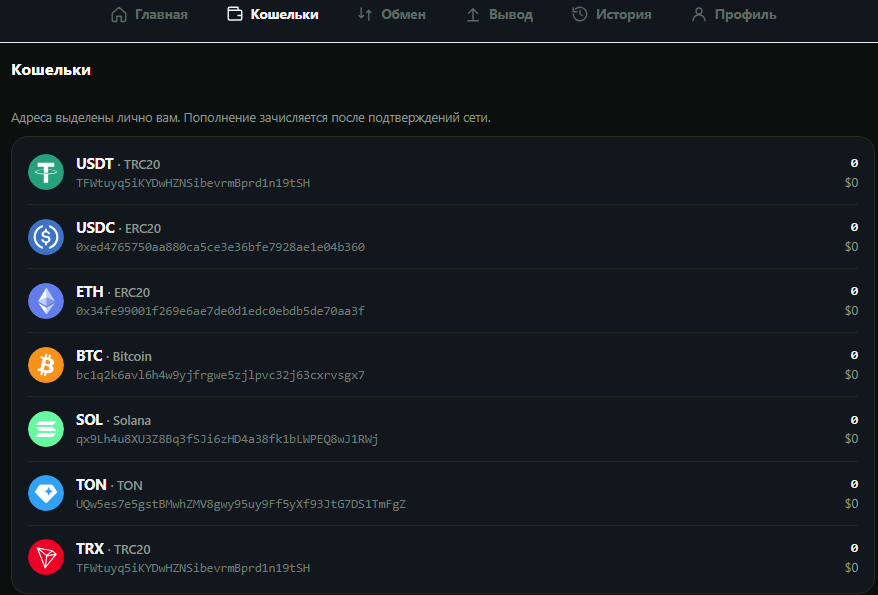Select the ETH address starting 0x34fe
This screenshot has height=595, width=878.
coord(221,311)
